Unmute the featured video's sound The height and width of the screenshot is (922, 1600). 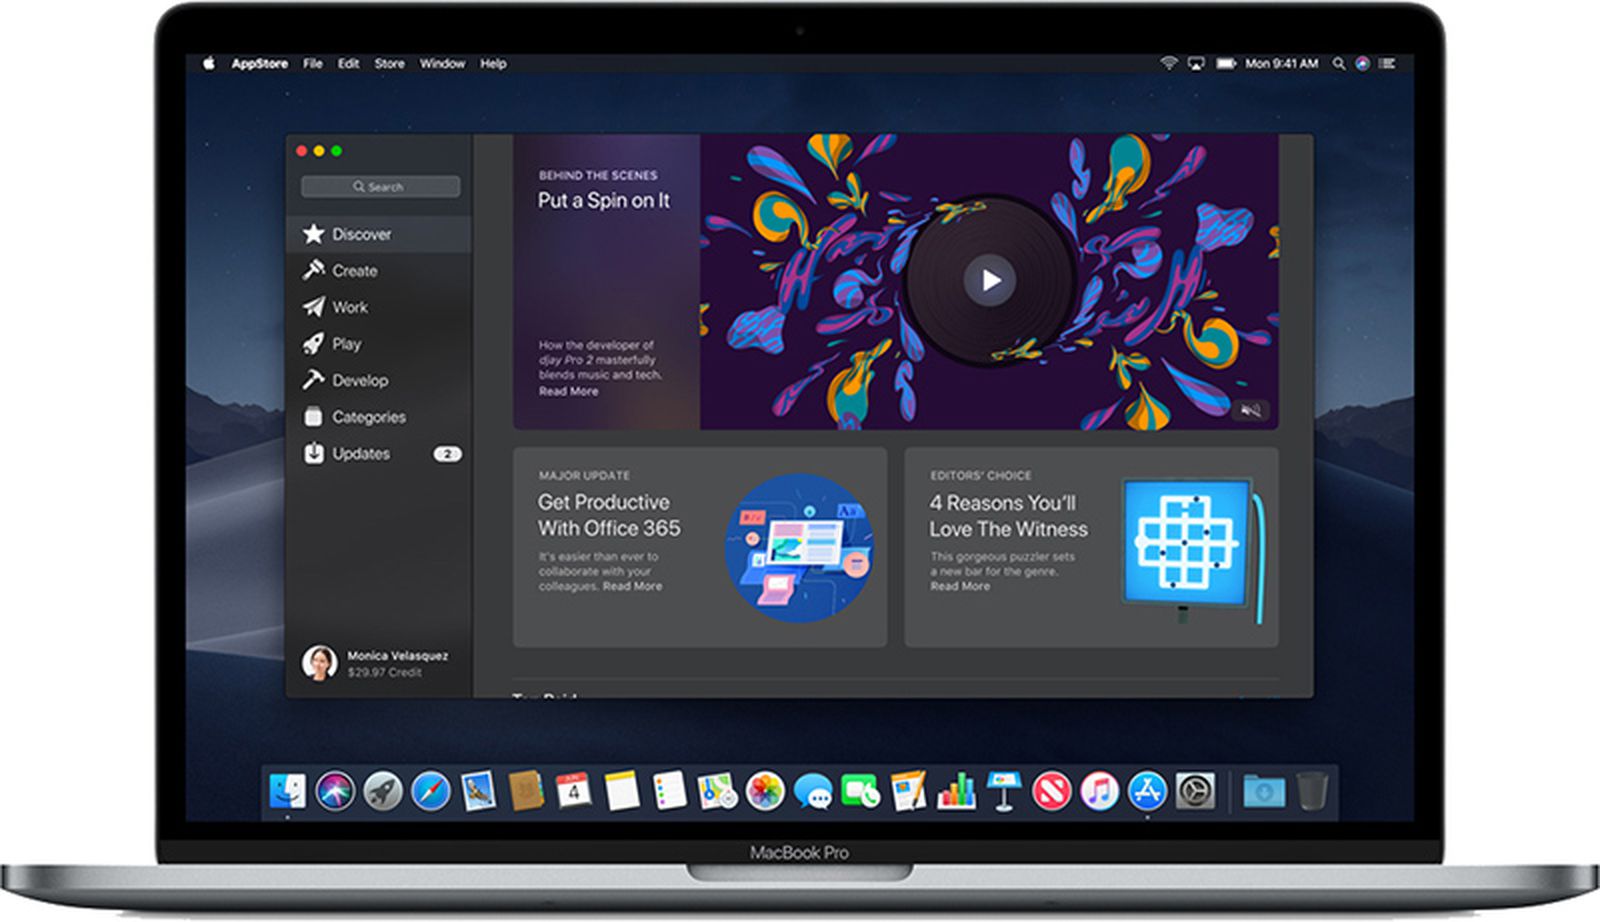click(x=1252, y=410)
